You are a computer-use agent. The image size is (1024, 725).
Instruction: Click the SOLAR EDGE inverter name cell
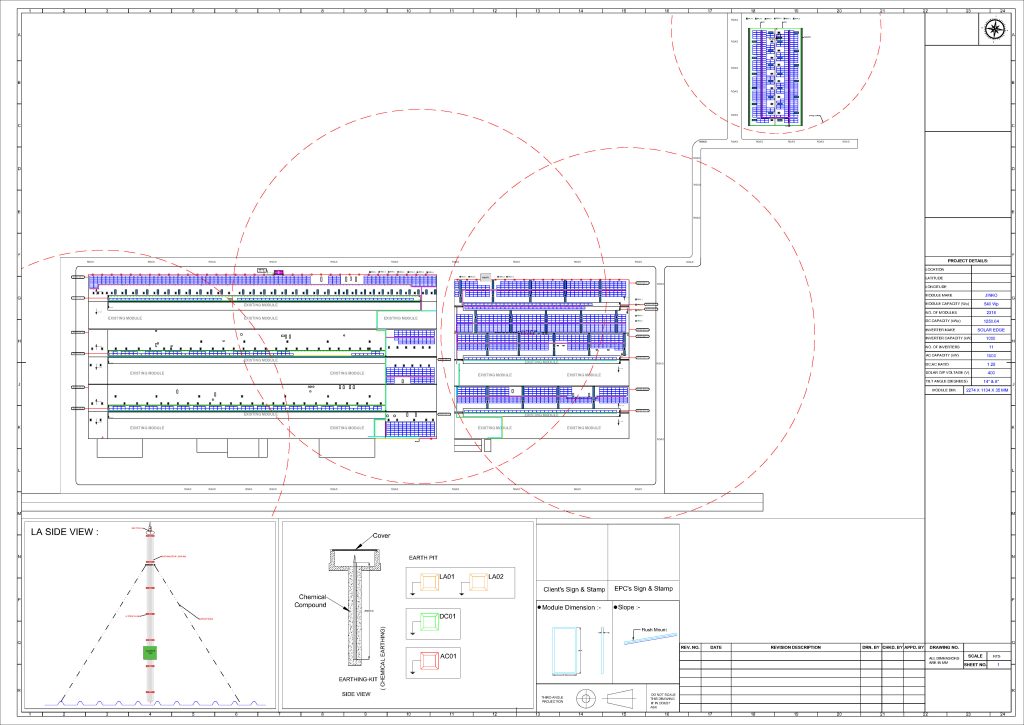pos(990,330)
